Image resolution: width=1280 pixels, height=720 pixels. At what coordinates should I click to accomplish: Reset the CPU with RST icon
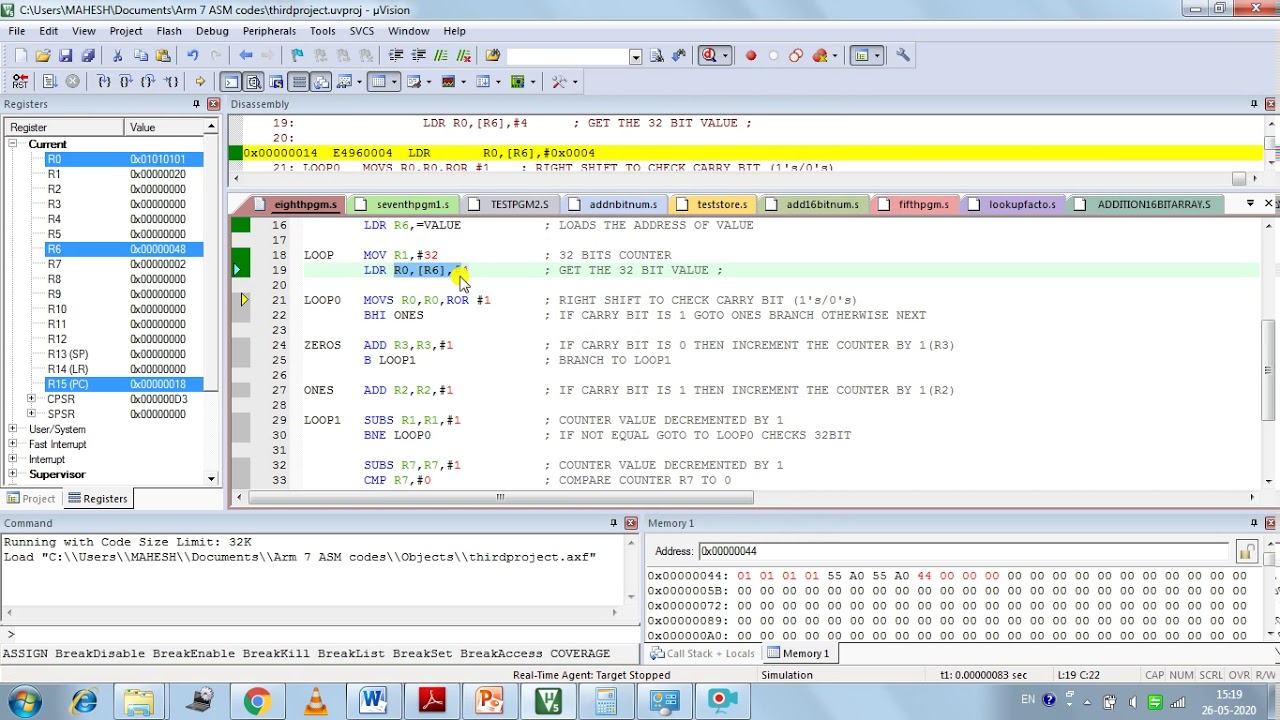coord(20,82)
